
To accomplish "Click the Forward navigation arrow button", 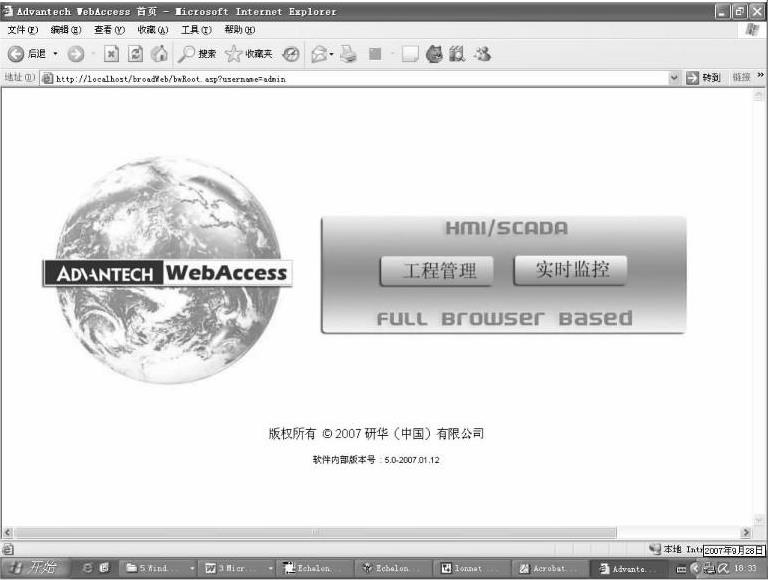I will 76,54.
